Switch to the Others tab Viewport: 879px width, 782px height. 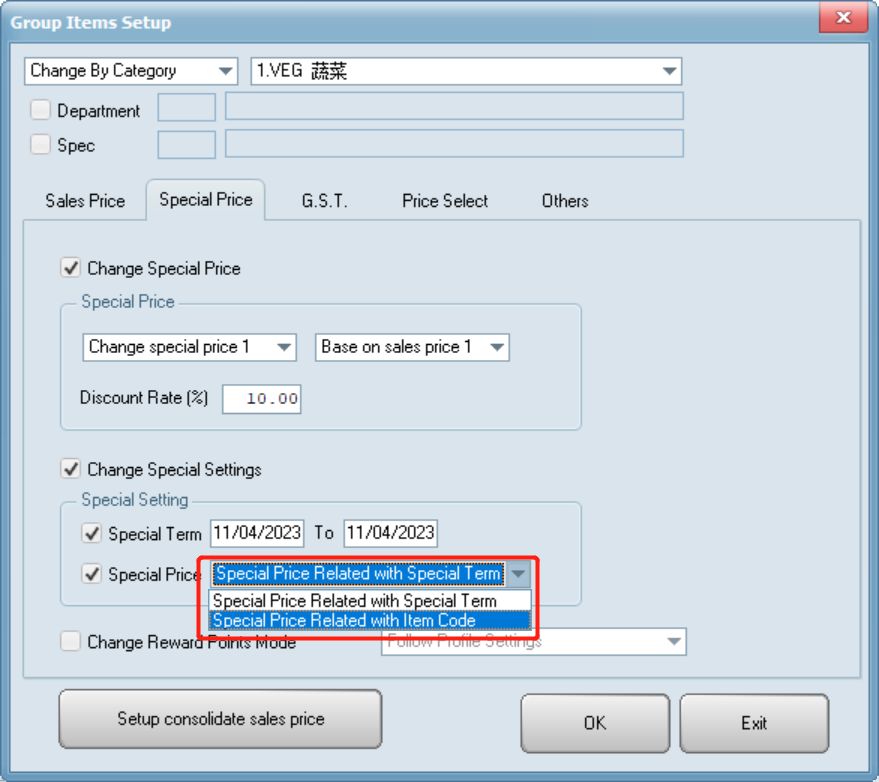[565, 201]
